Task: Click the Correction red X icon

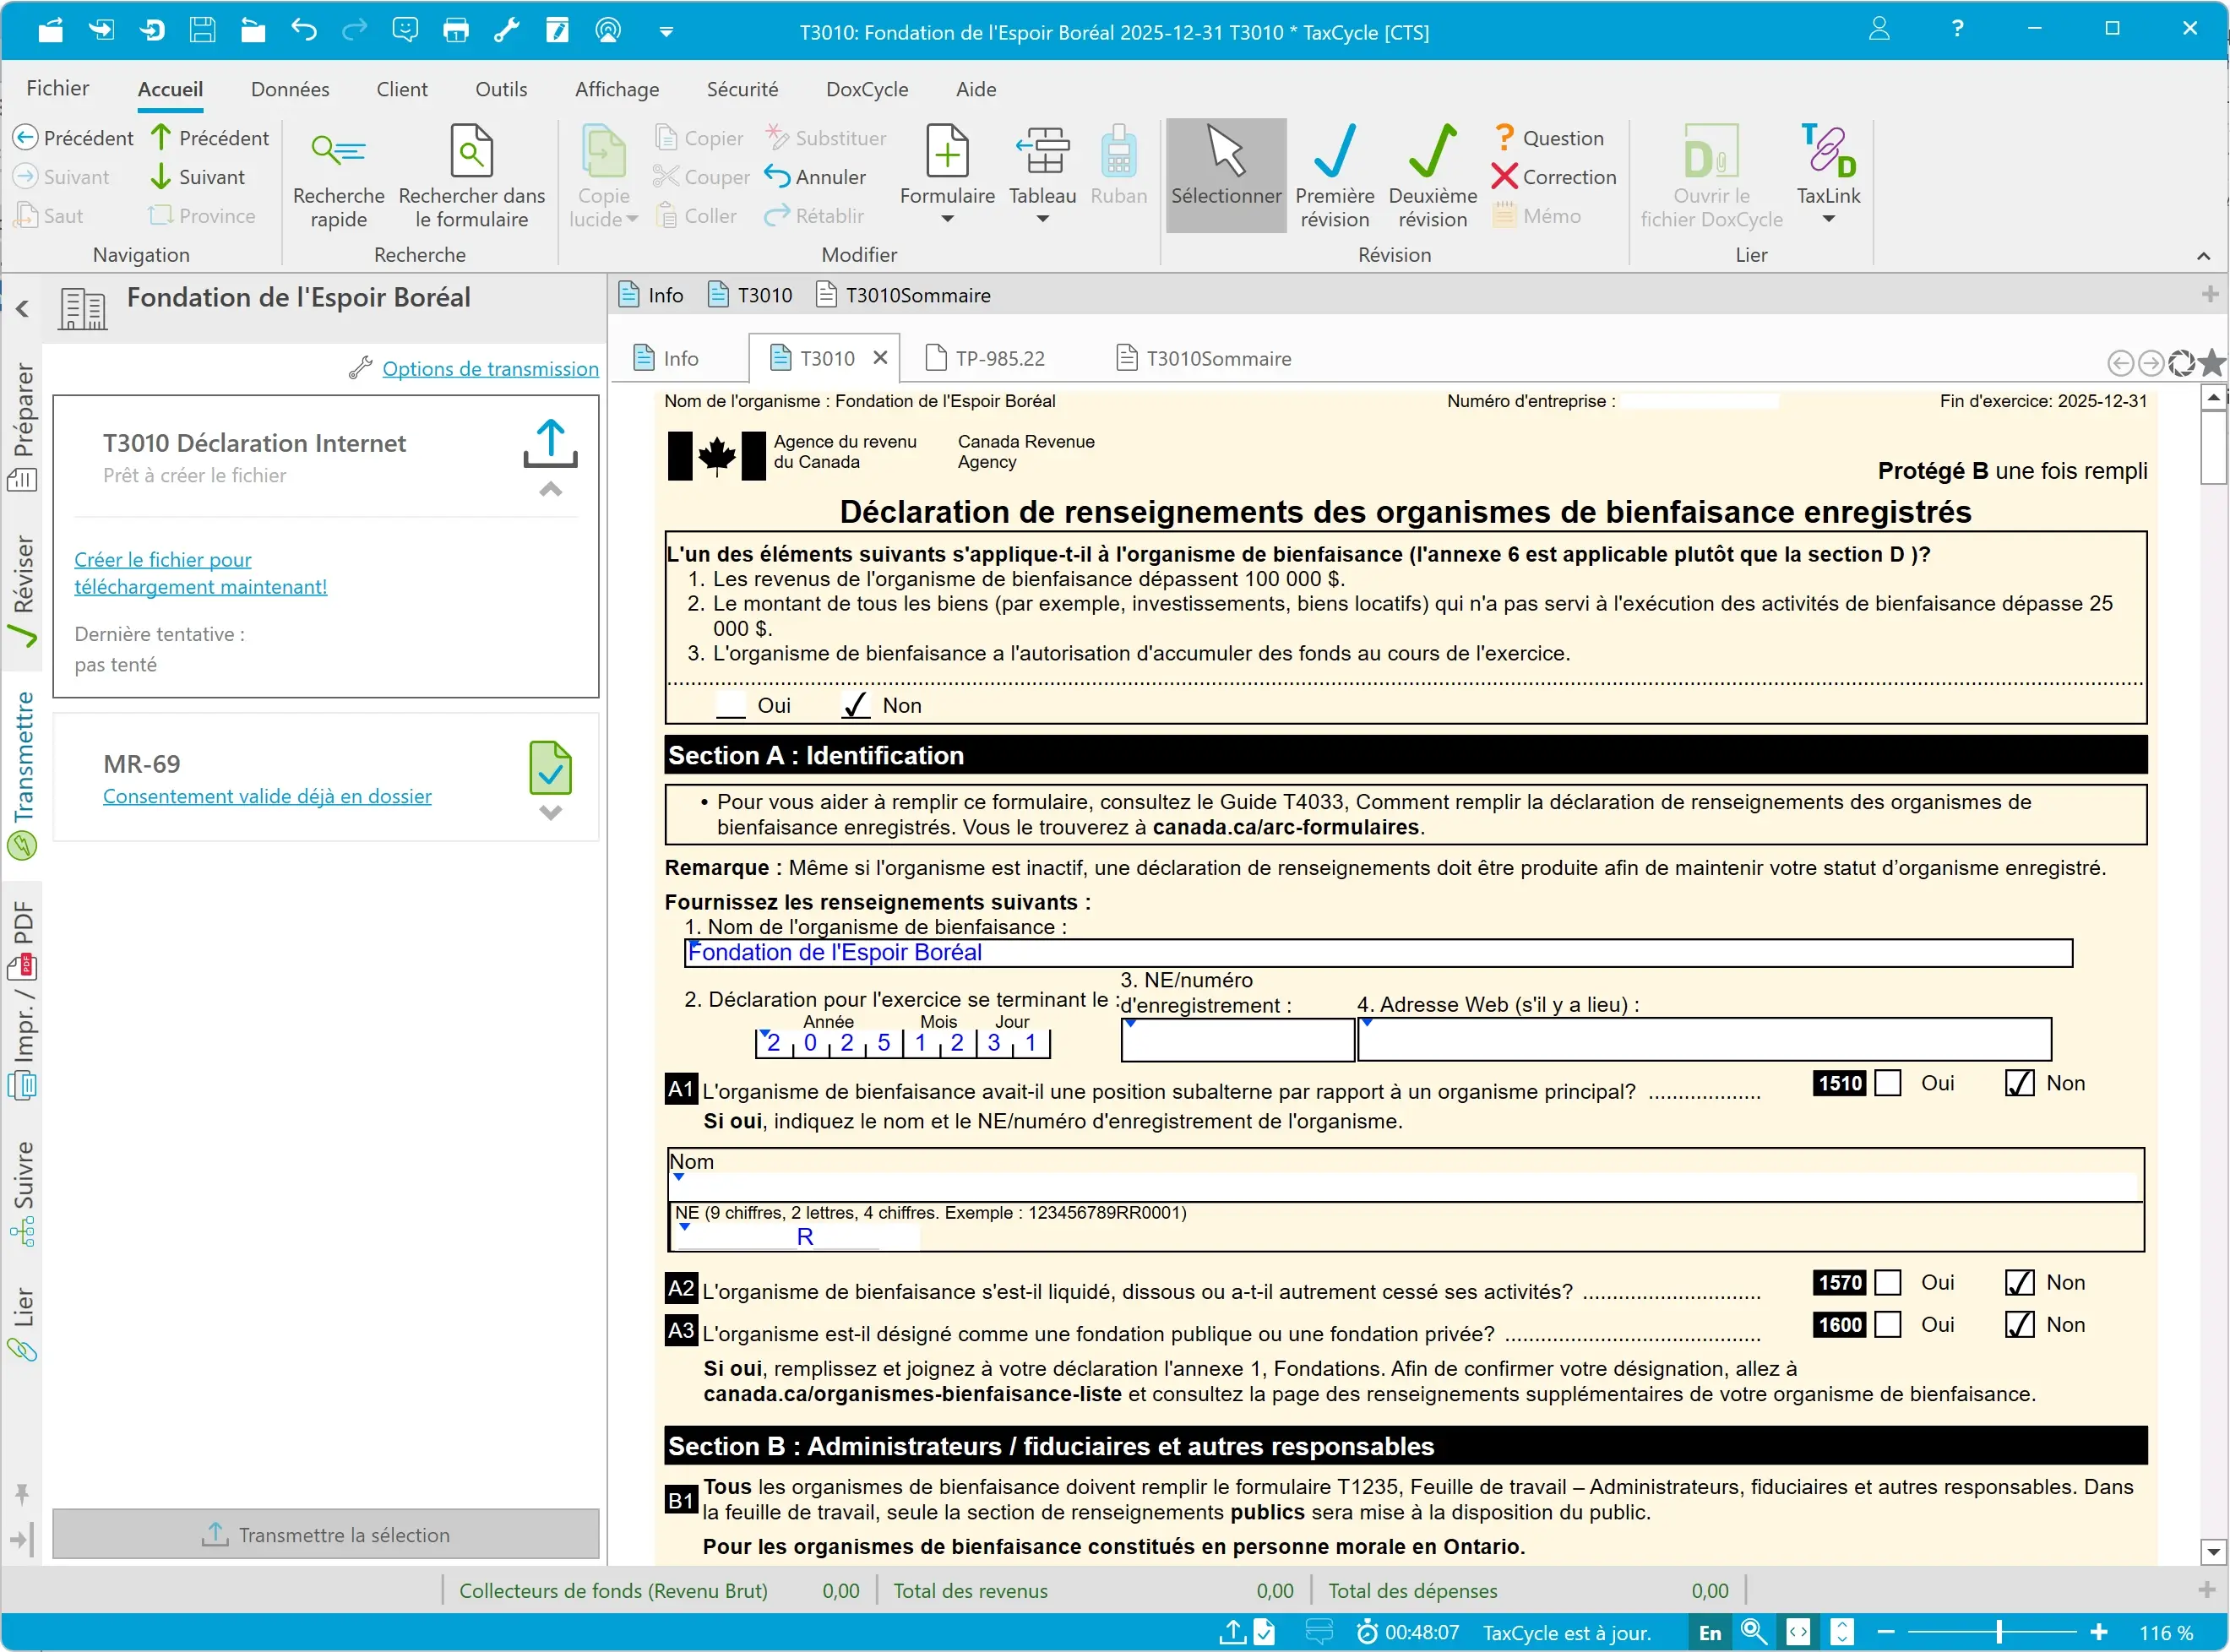Action: [x=1504, y=177]
